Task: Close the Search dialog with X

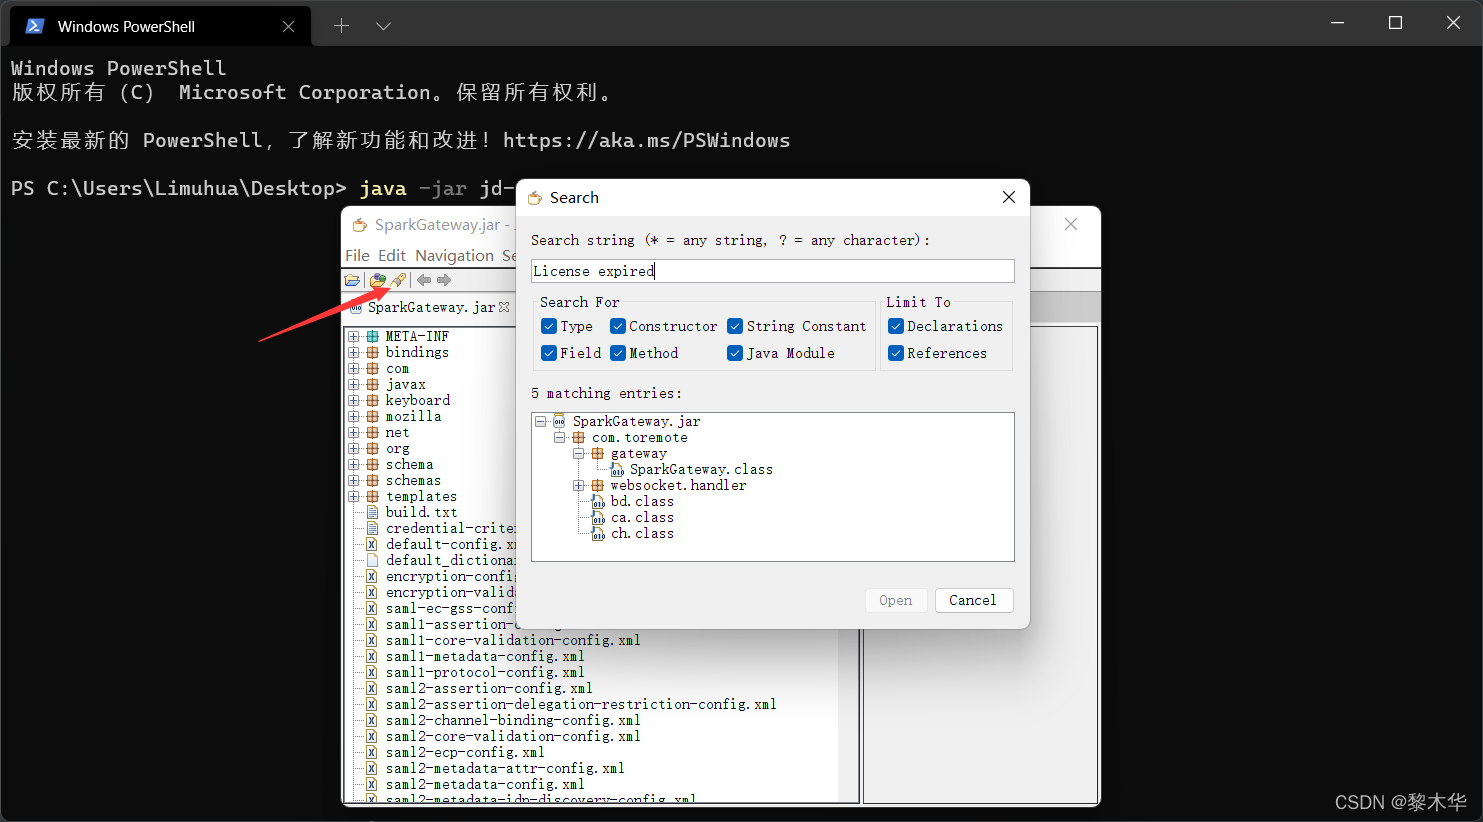Action: coord(1009,197)
